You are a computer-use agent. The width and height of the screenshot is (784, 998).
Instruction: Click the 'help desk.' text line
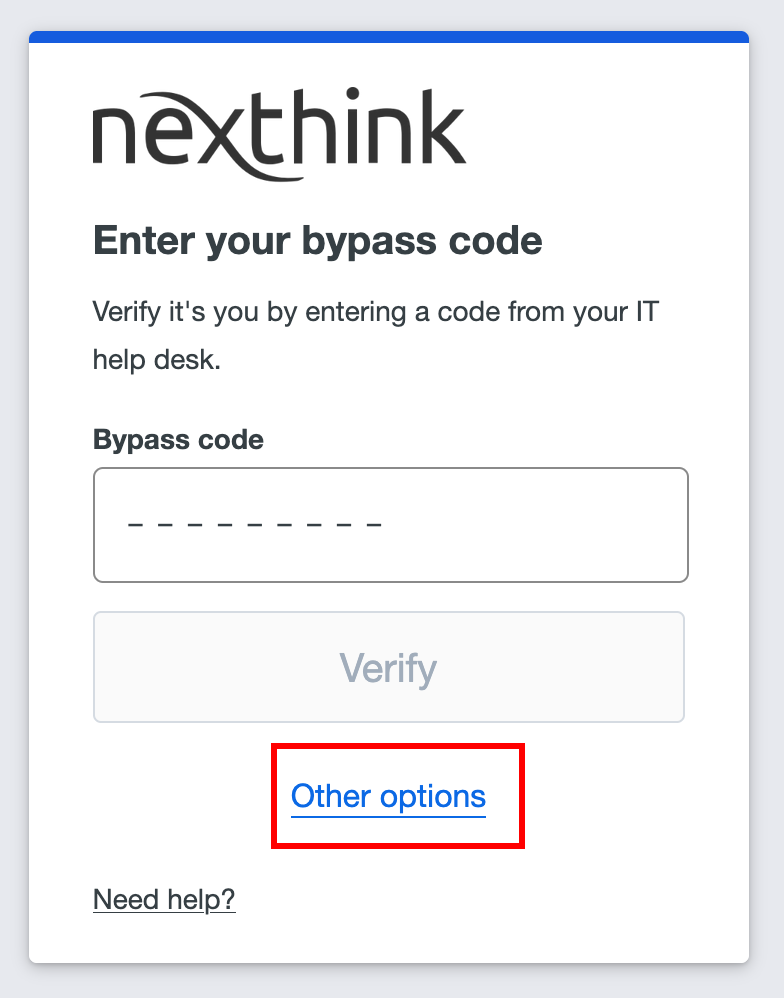point(156,360)
